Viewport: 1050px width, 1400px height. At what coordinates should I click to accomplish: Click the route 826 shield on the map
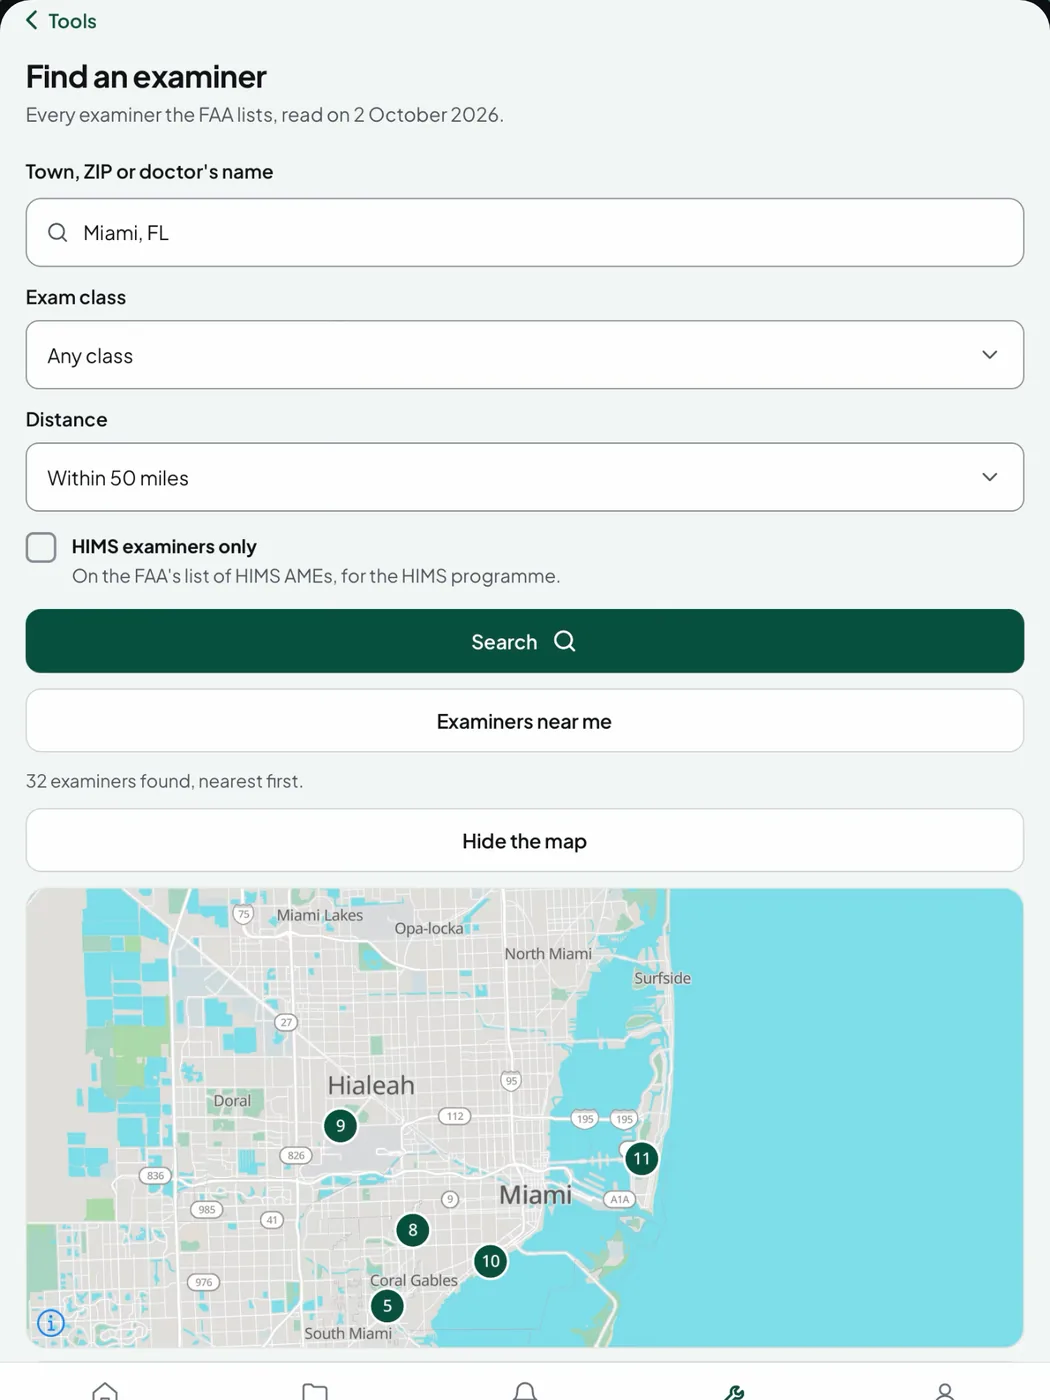coord(296,1155)
